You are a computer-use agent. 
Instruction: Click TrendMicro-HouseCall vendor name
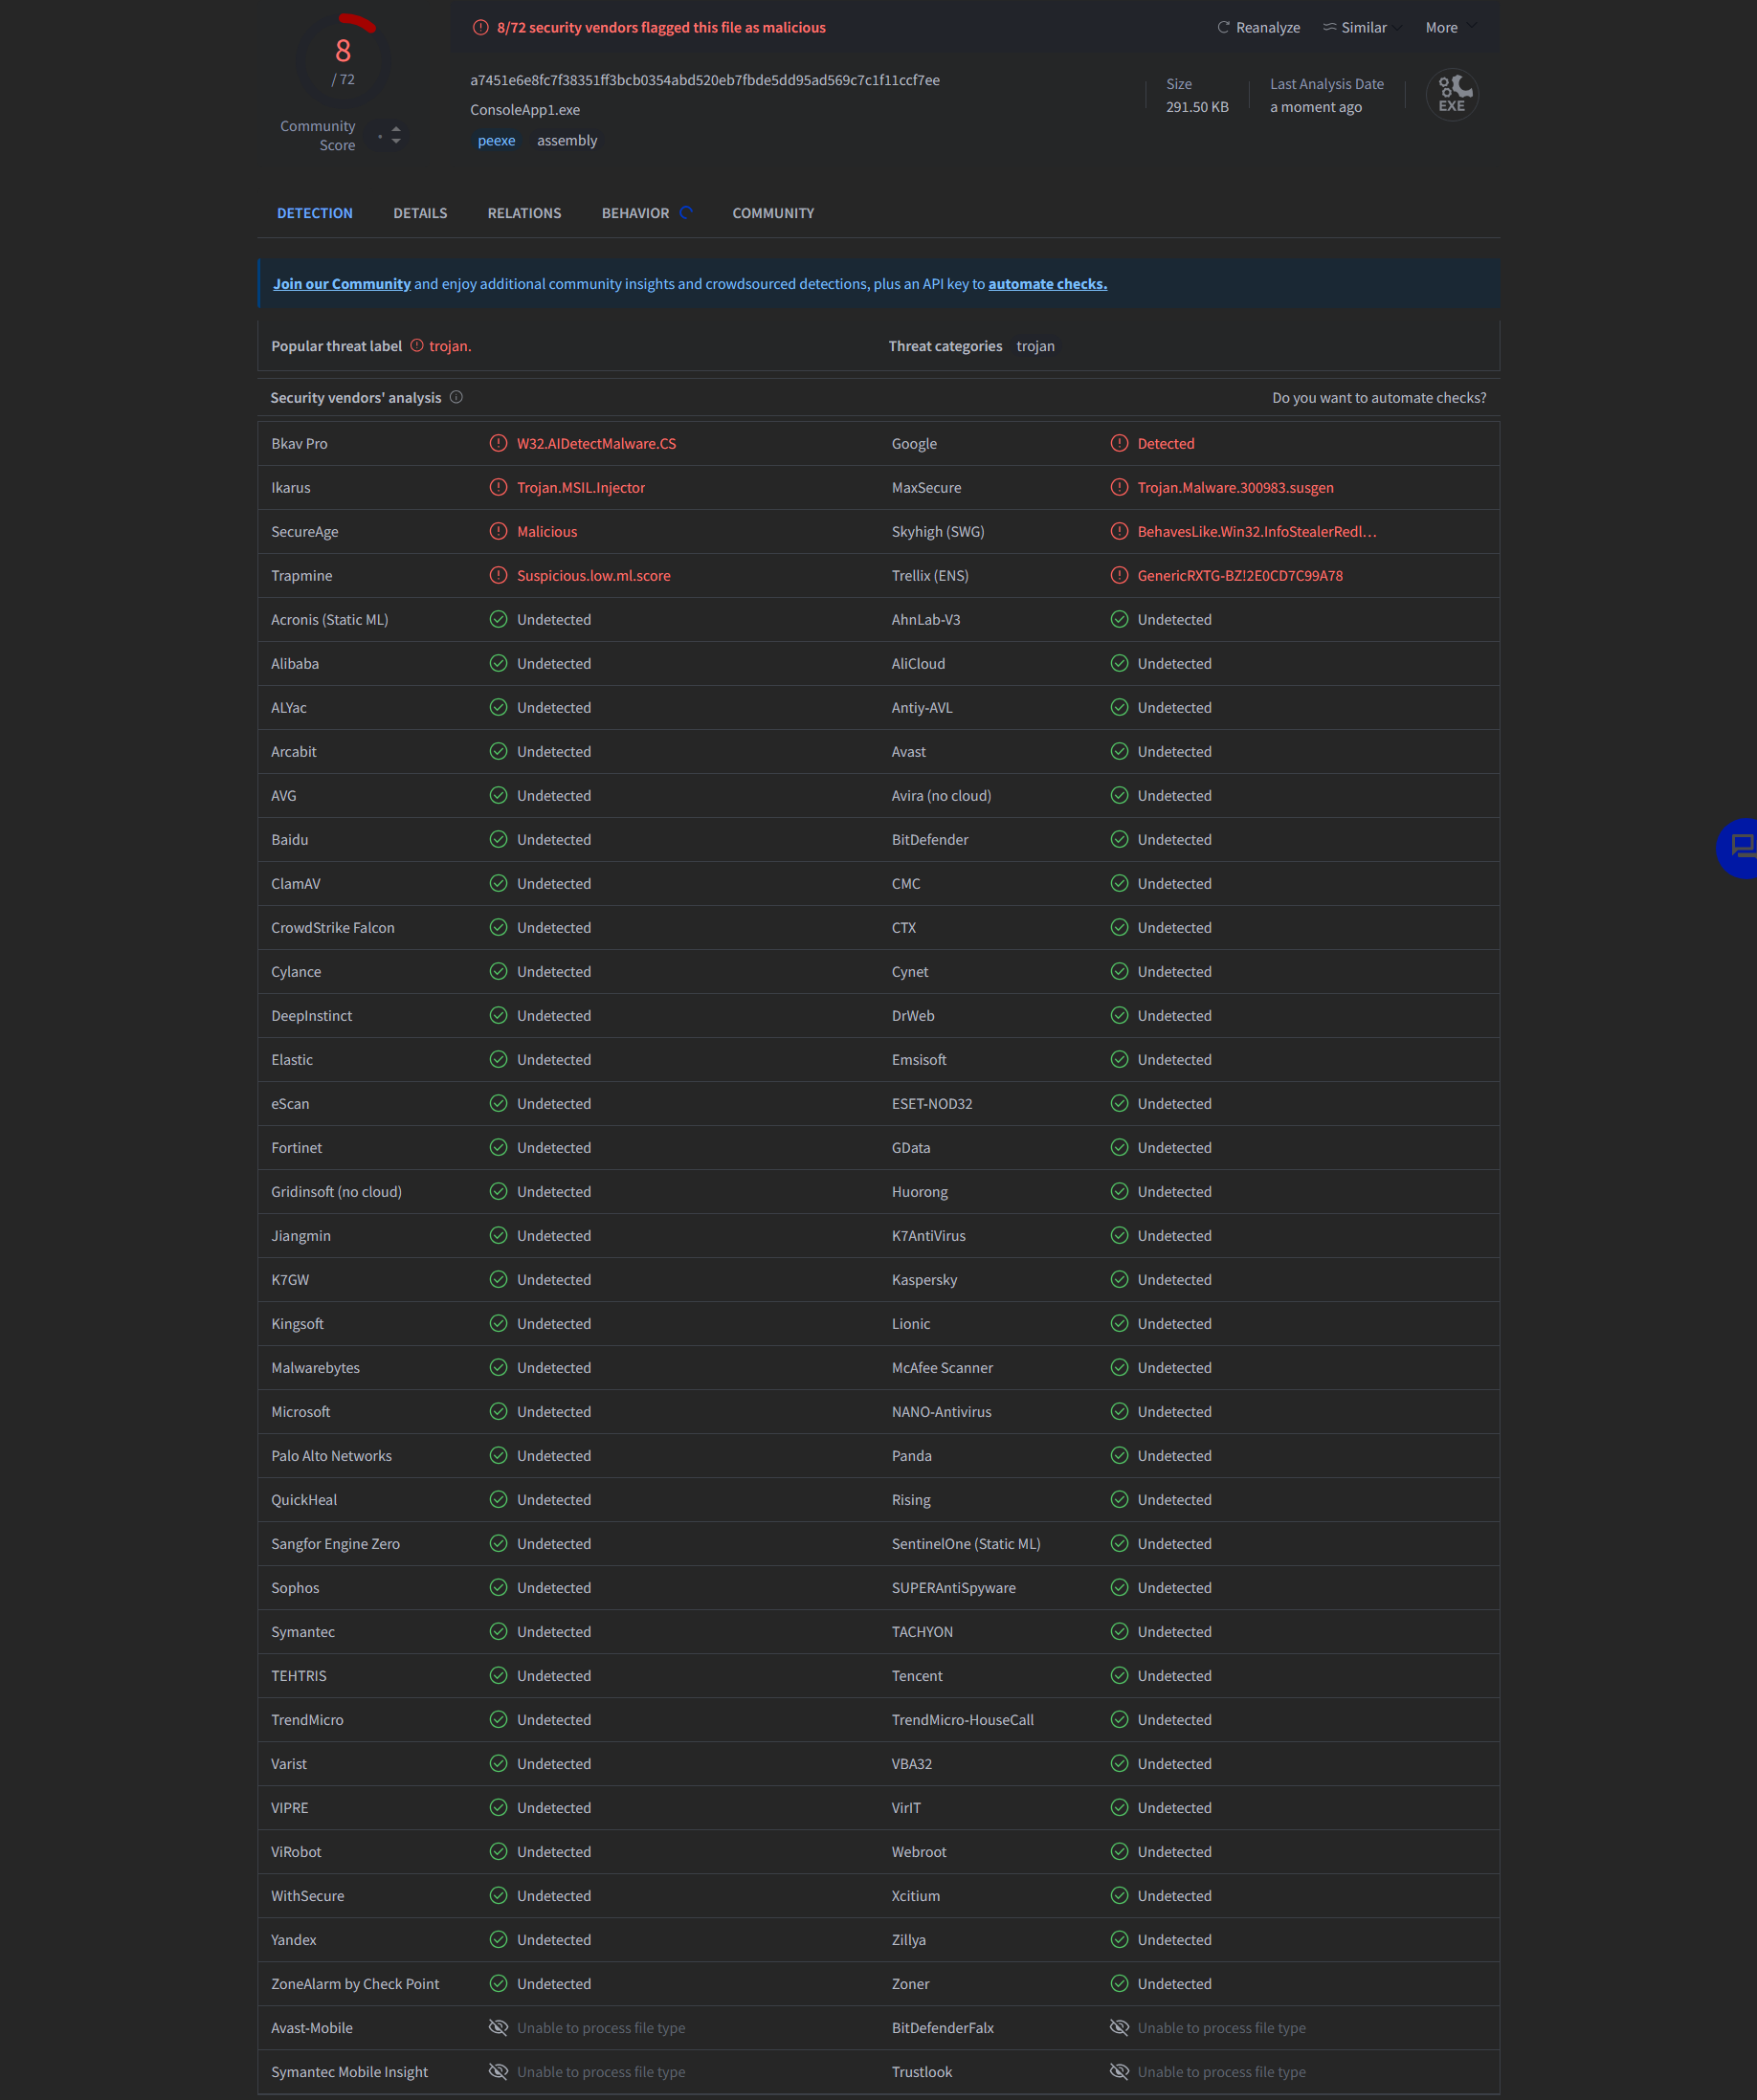pos(963,1719)
